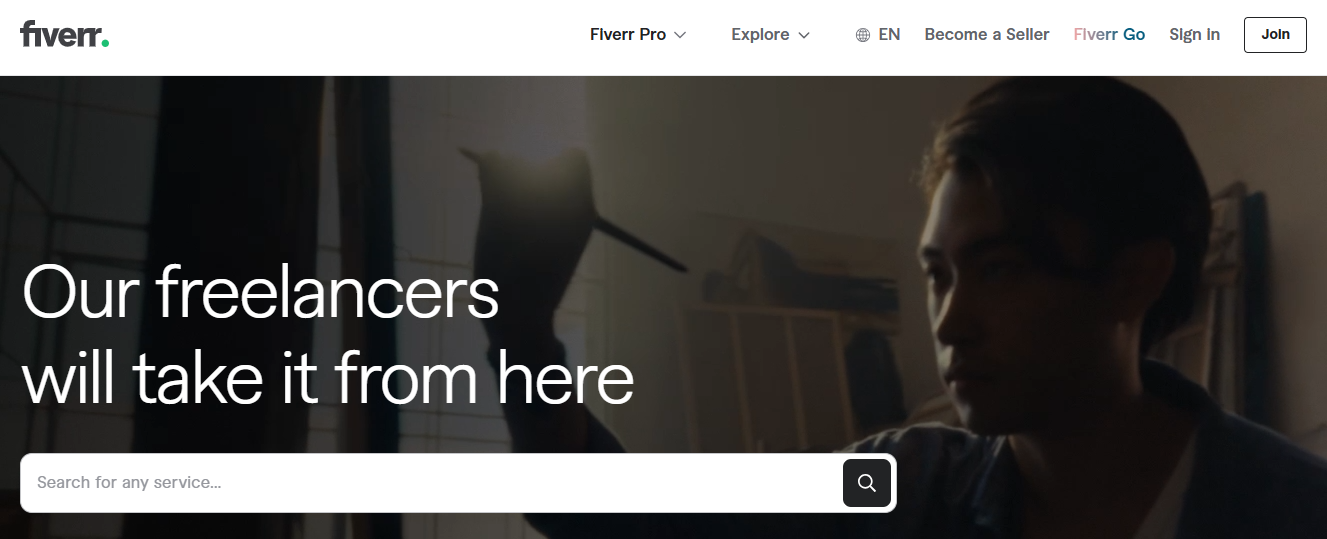Open the Explore menu label
This screenshot has width=1327, height=539.
click(760, 34)
